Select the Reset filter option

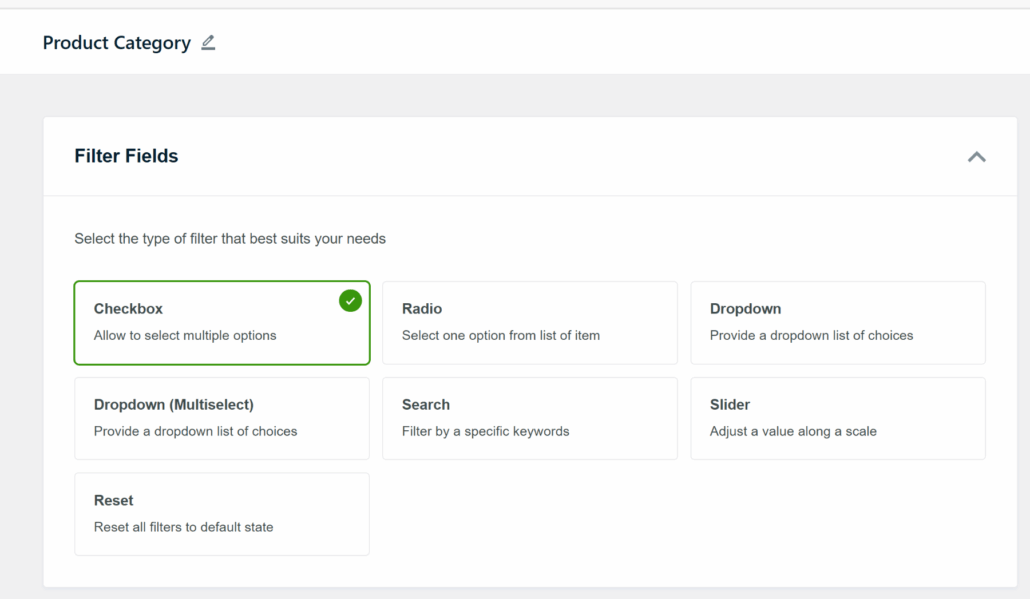pyautogui.click(x=222, y=514)
